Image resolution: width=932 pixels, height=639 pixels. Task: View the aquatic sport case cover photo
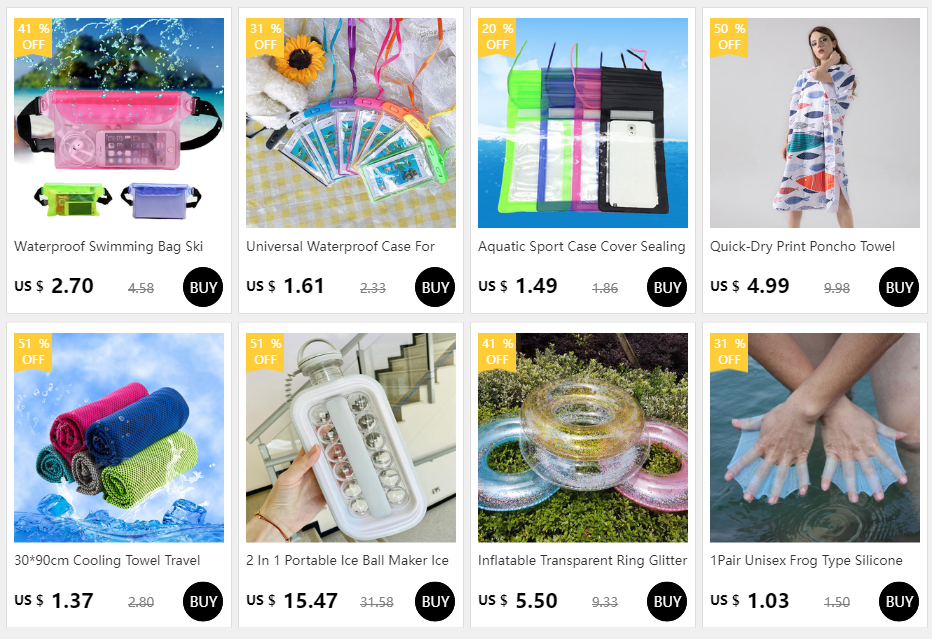(582, 122)
